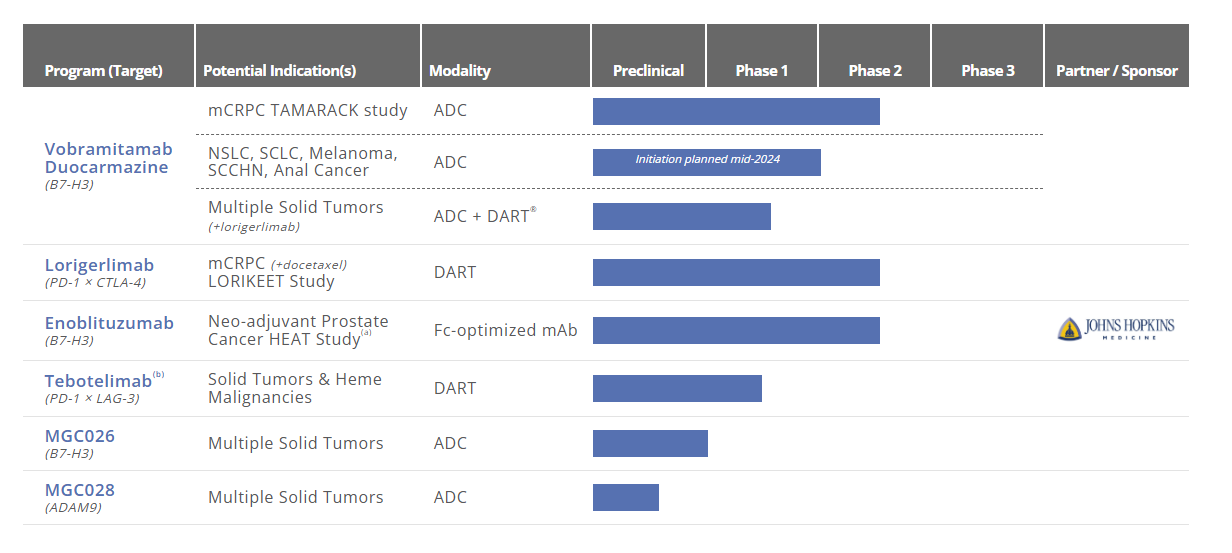This screenshot has height=553, width=1232.
Task: Click the 'Initiation planned mid-2024' progress bar
Action: click(707, 162)
